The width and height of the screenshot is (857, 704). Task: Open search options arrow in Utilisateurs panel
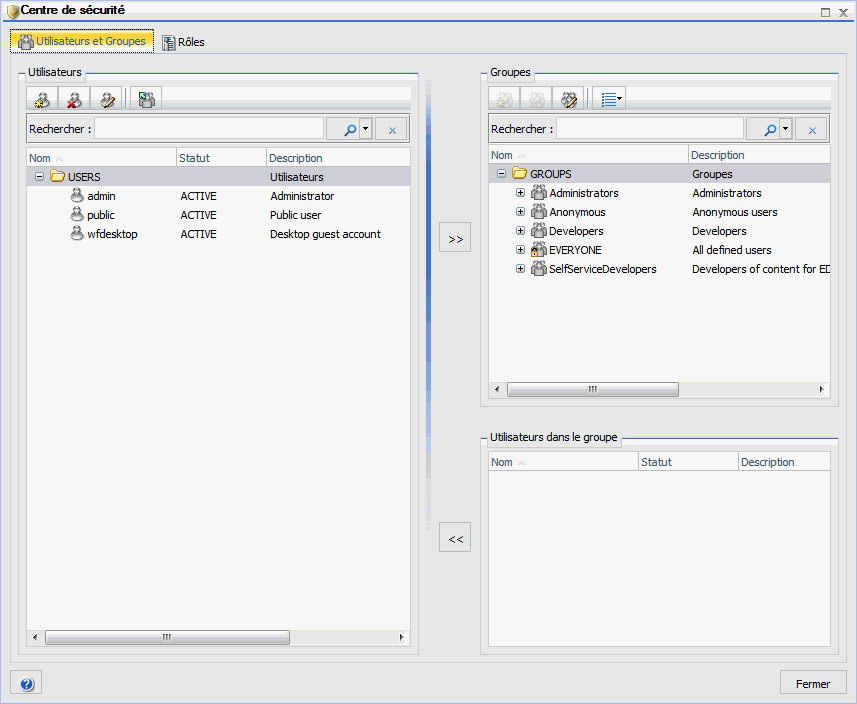tap(366, 130)
